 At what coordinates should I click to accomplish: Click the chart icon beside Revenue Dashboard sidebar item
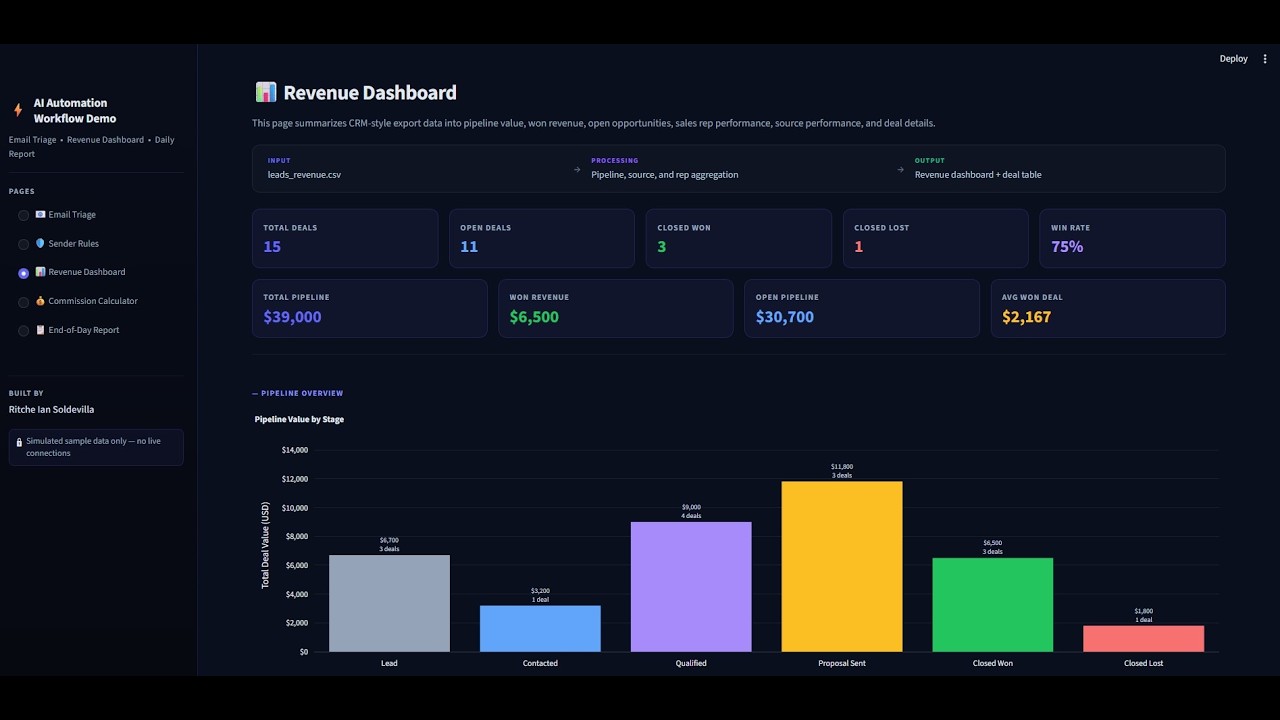pos(40,272)
